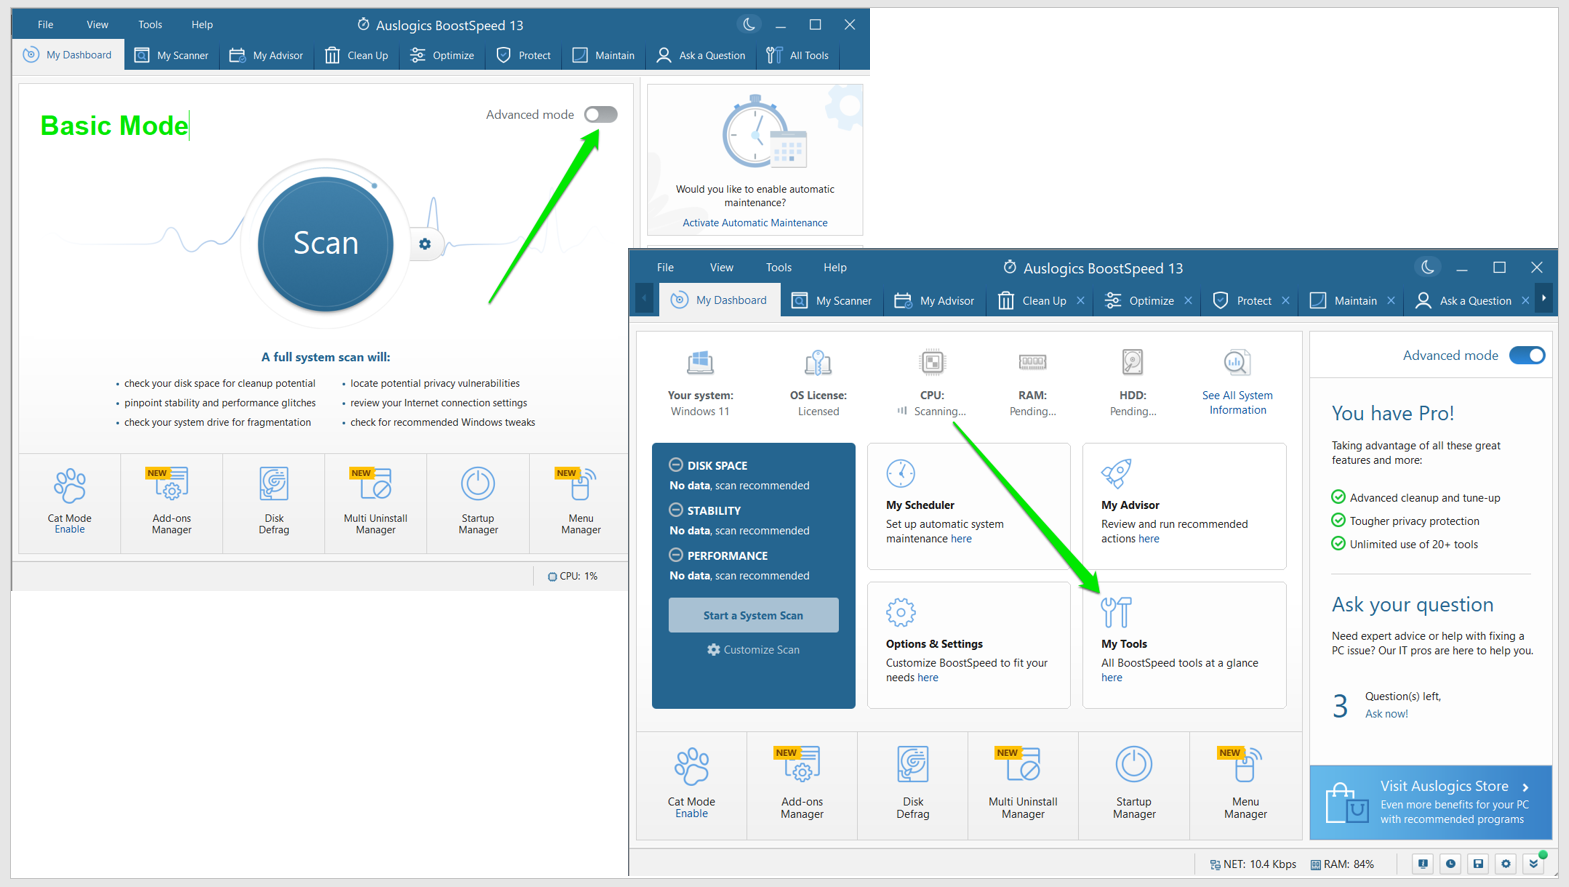This screenshot has width=1569, height=887.
Task: Collapse the STABILITY section
Action: click(x=676, y=510)
